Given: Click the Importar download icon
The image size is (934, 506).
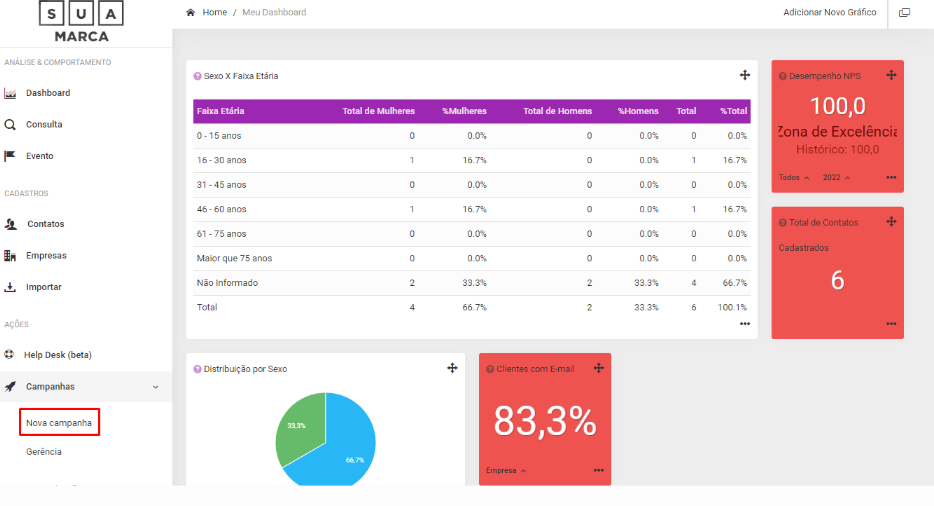Looking at the screenshot, I should point(10,287).
